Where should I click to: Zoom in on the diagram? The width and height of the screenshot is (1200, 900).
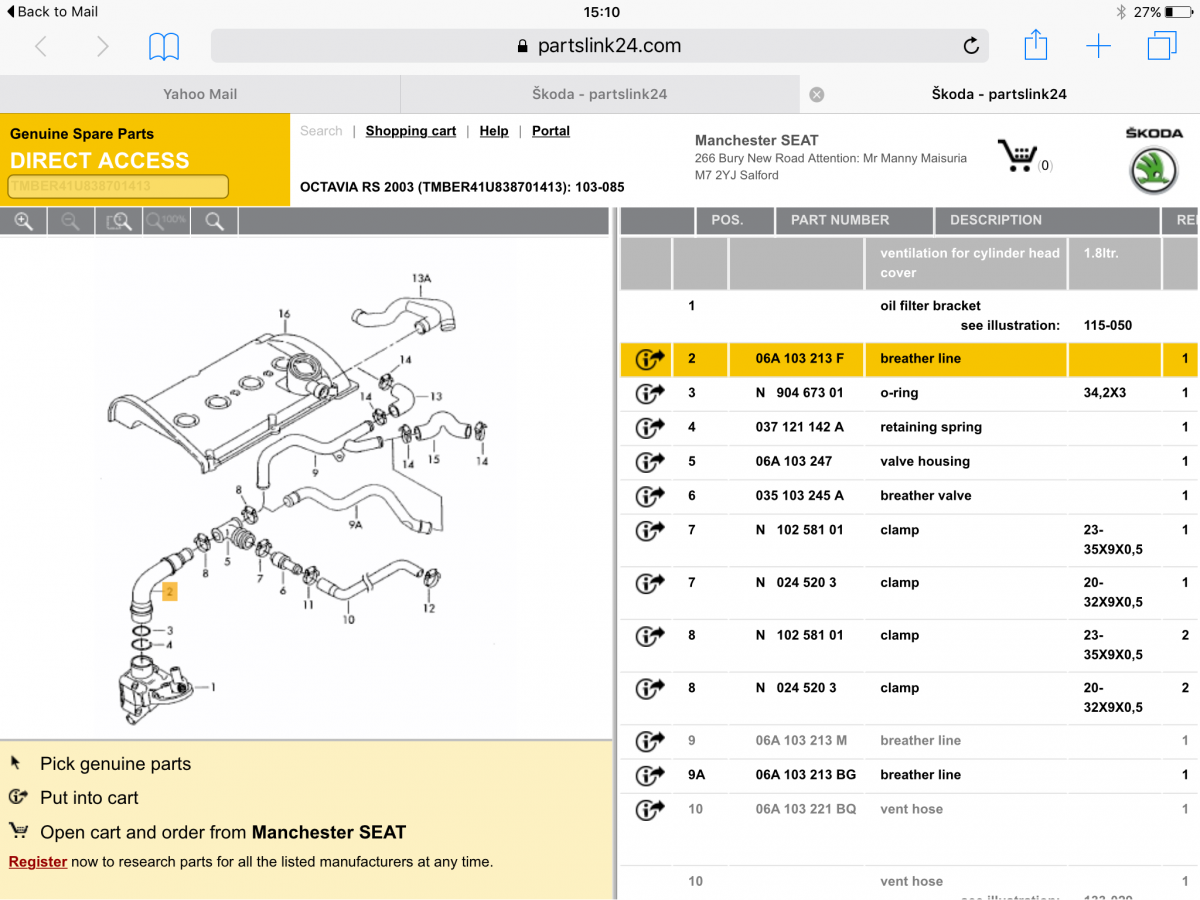pos(23,222)
